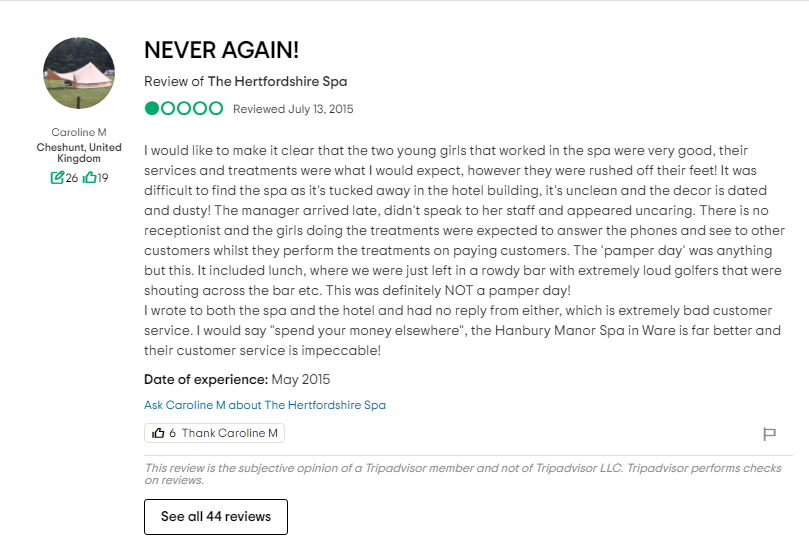This screenshot has height=555, width=809.
Task: Click Cheshunt, United Kingdom location text
Action: [79, 153]
